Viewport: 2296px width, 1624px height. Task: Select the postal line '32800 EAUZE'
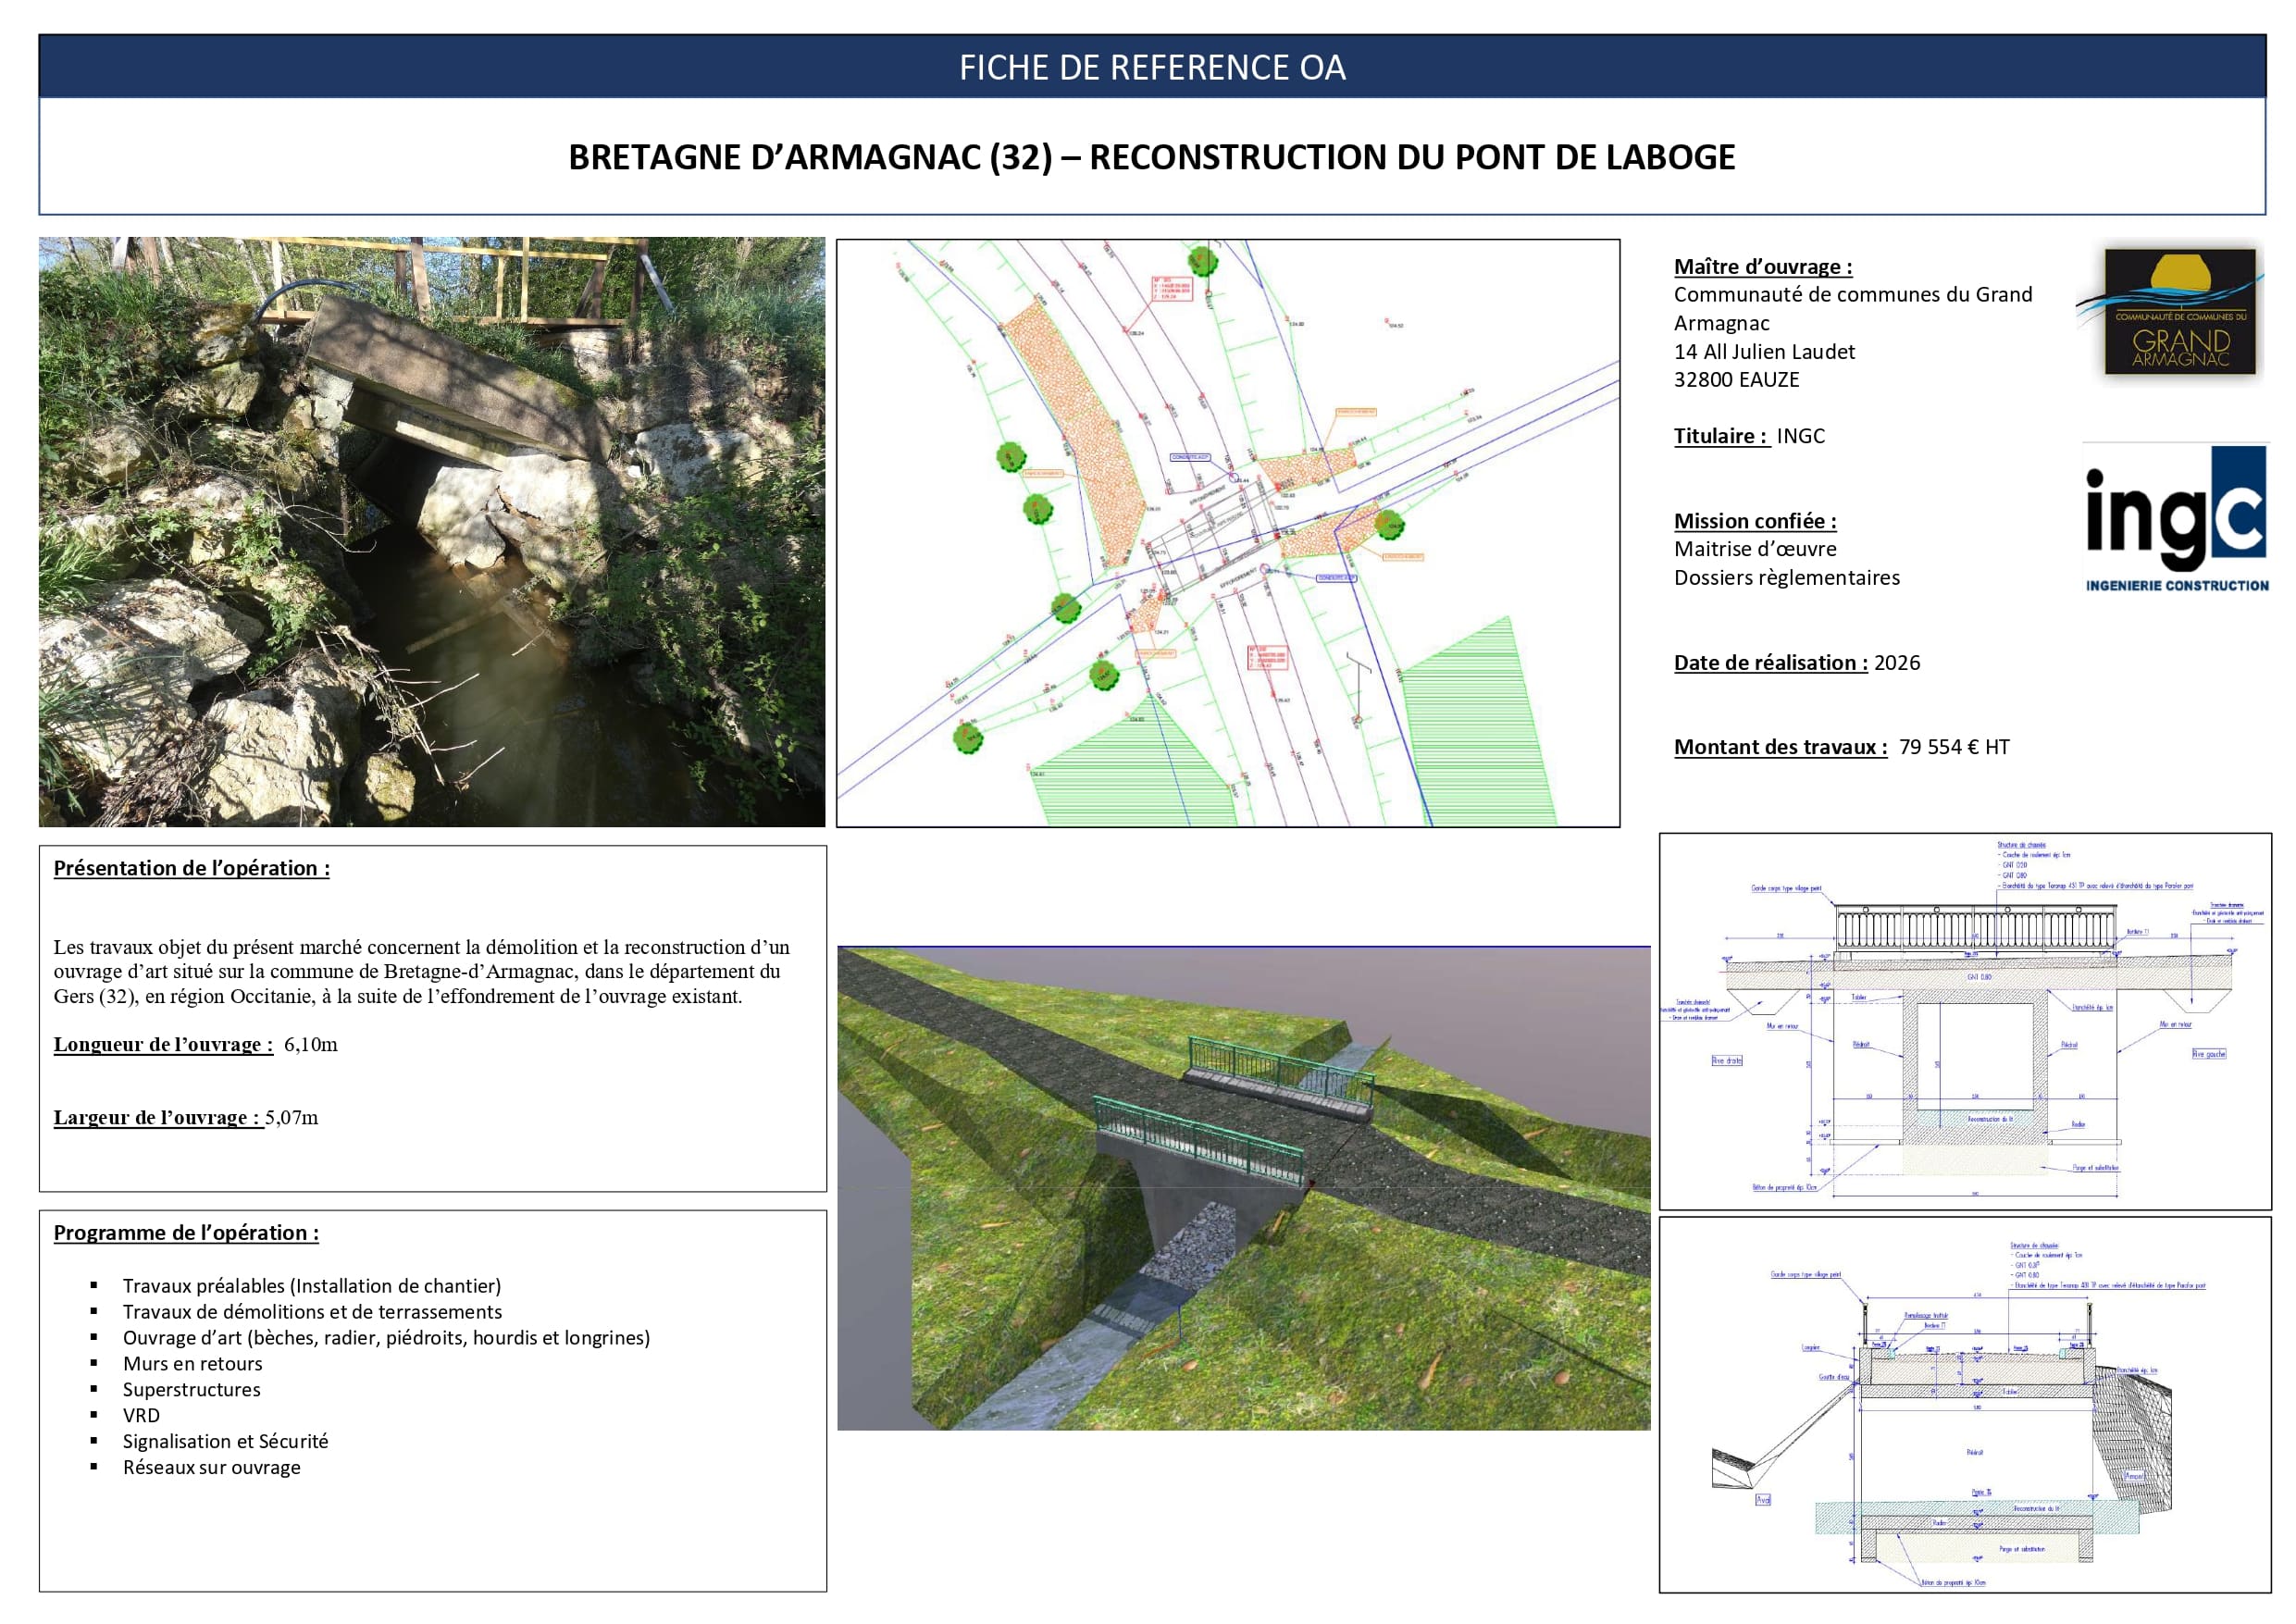[x=1737, y=380]
